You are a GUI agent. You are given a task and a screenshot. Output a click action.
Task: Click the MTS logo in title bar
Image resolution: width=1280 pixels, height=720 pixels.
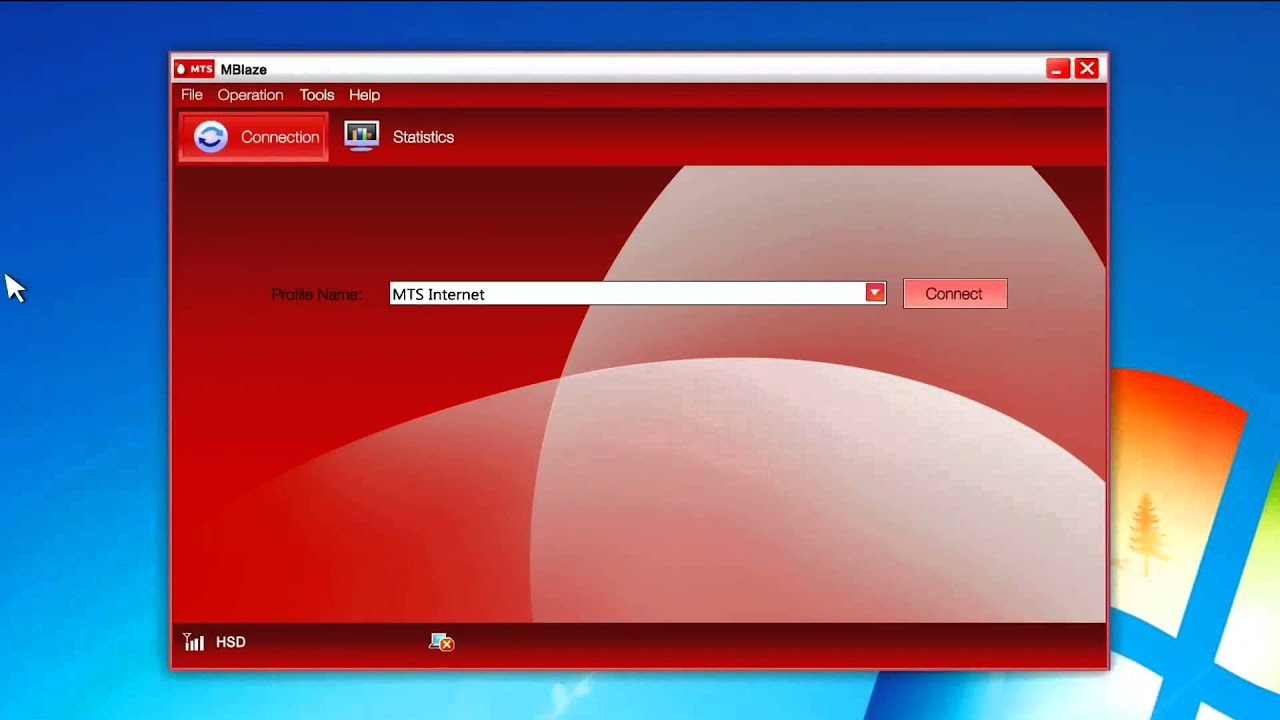(194, 69)
